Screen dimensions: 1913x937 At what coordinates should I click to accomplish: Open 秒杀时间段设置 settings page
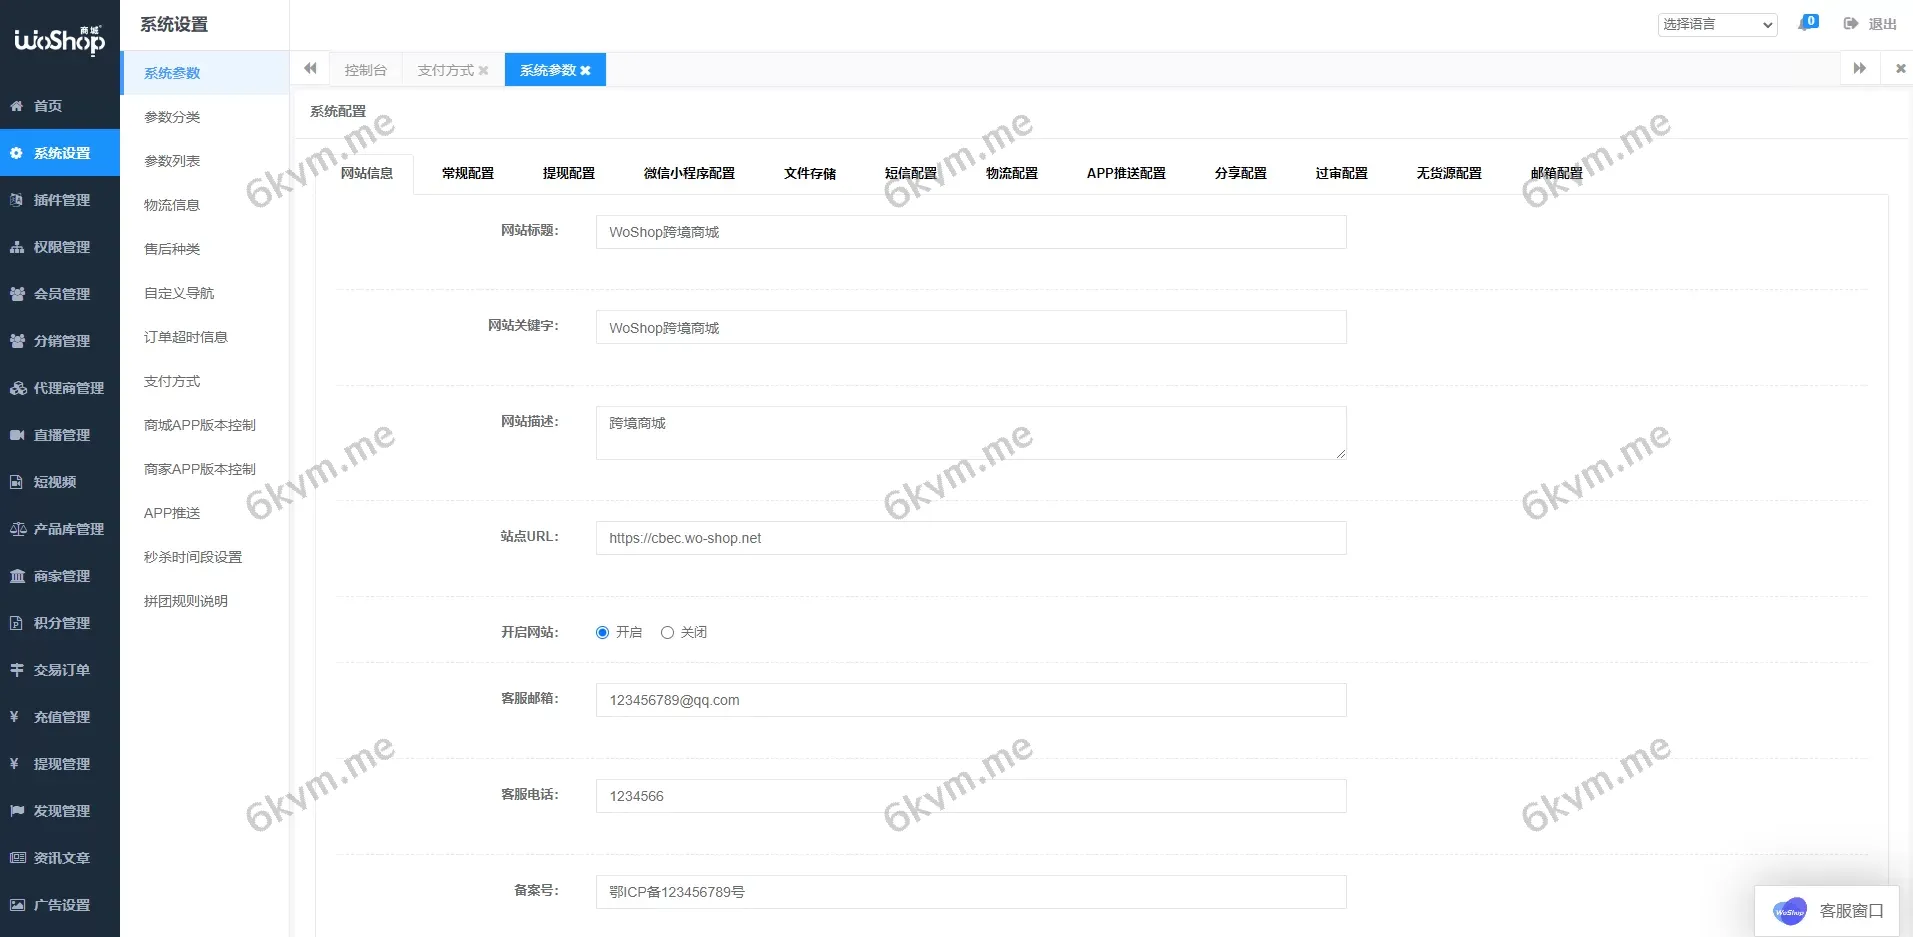click(x=192, y=557)
